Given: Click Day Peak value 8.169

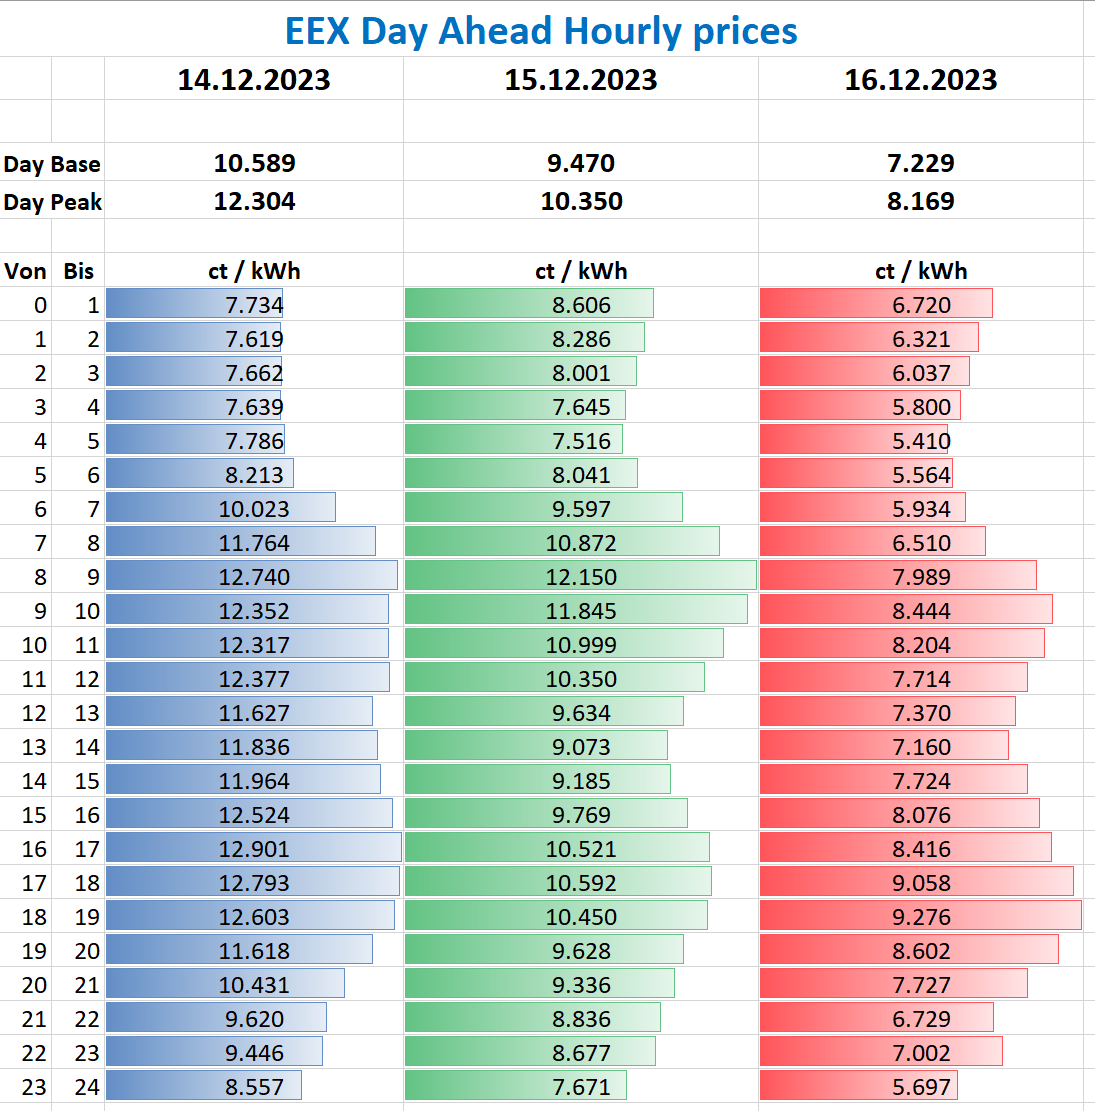Looking at the screenshot, I should tap(921, 201).
